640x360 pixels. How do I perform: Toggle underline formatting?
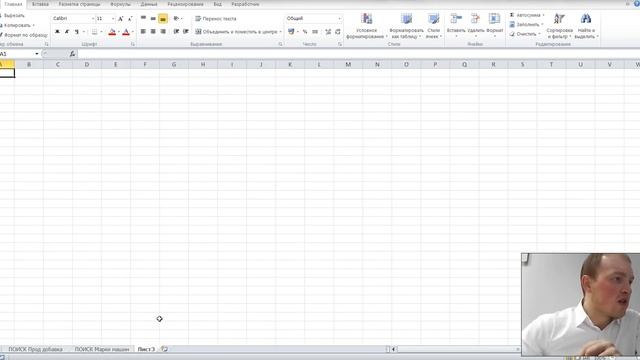(x=76, y=32)
